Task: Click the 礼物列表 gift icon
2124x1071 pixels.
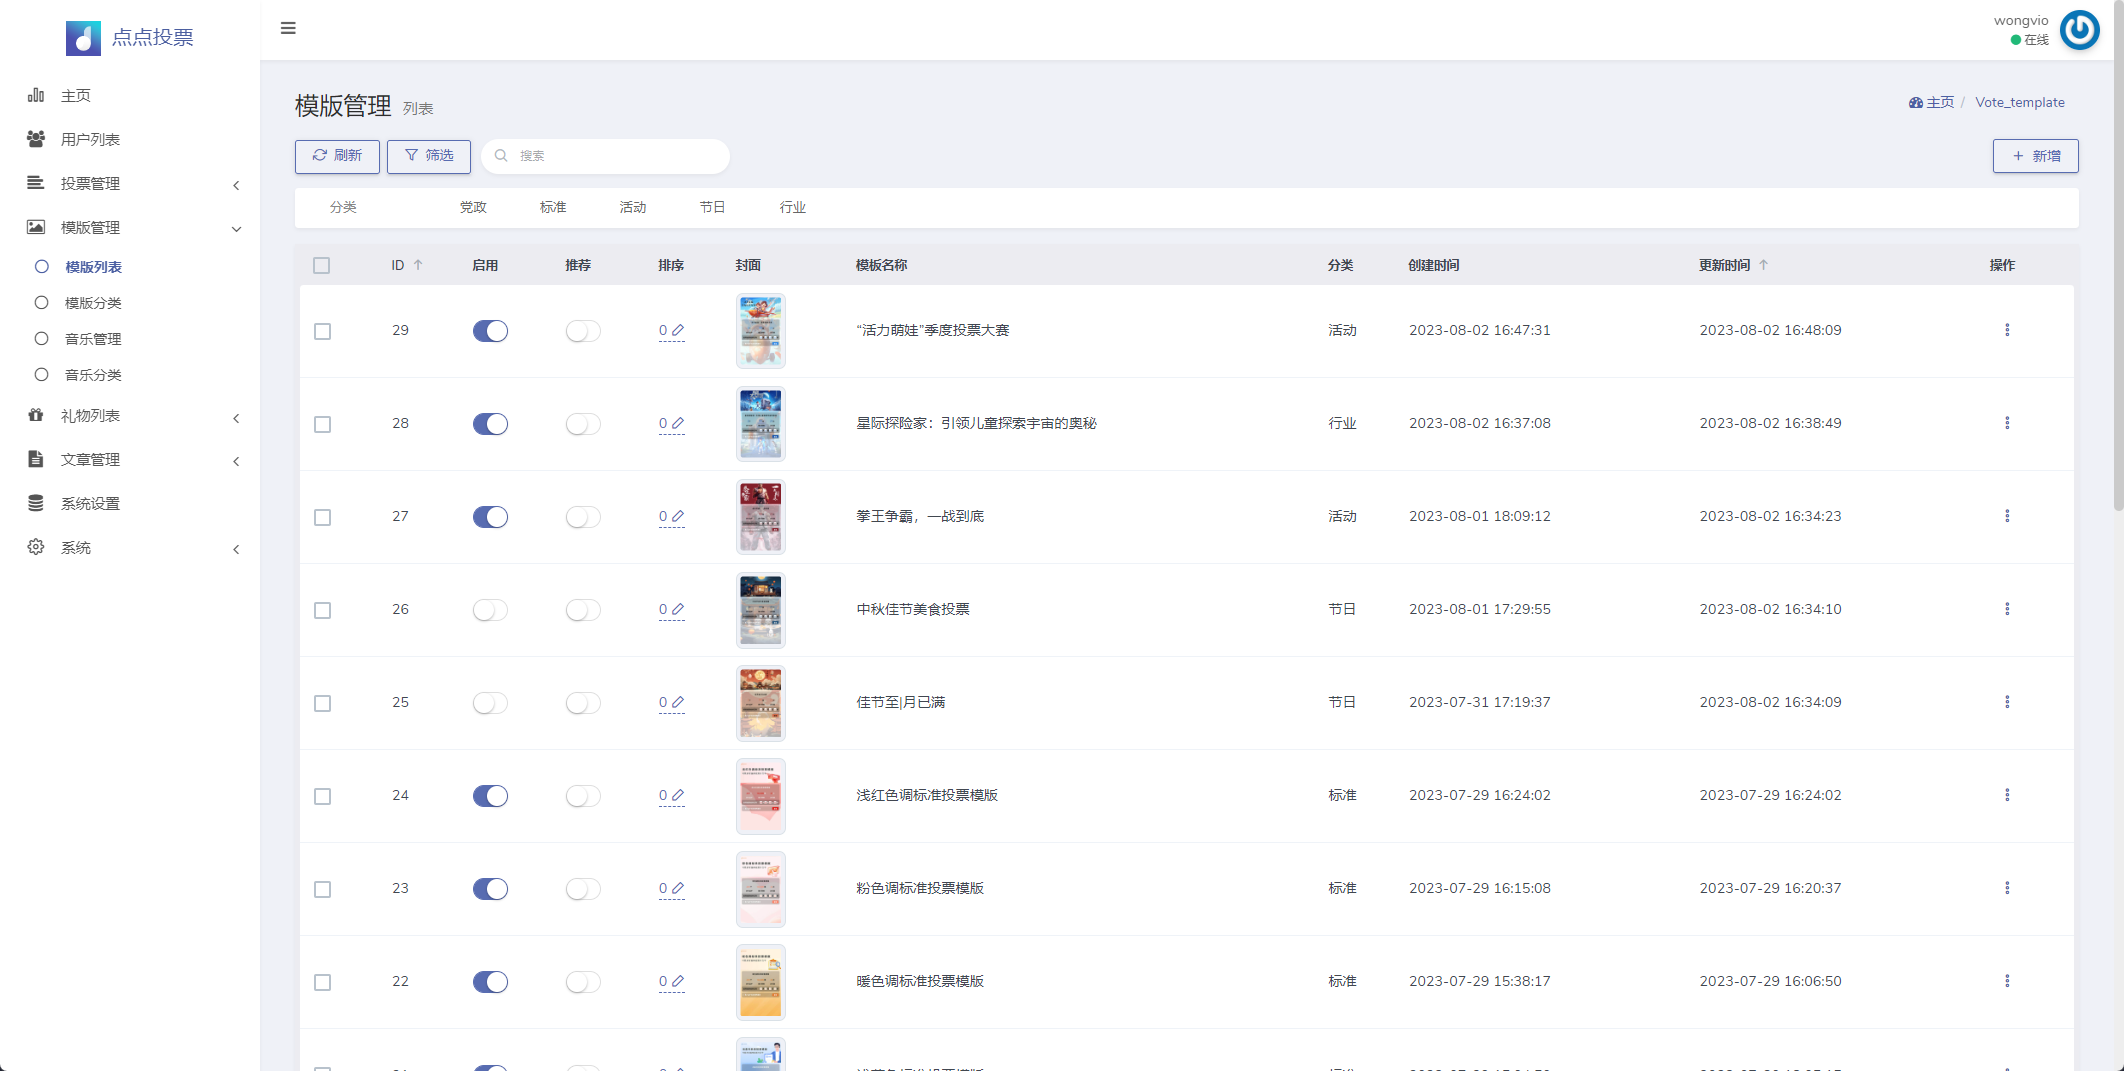Action: click(x=36, y=415)
